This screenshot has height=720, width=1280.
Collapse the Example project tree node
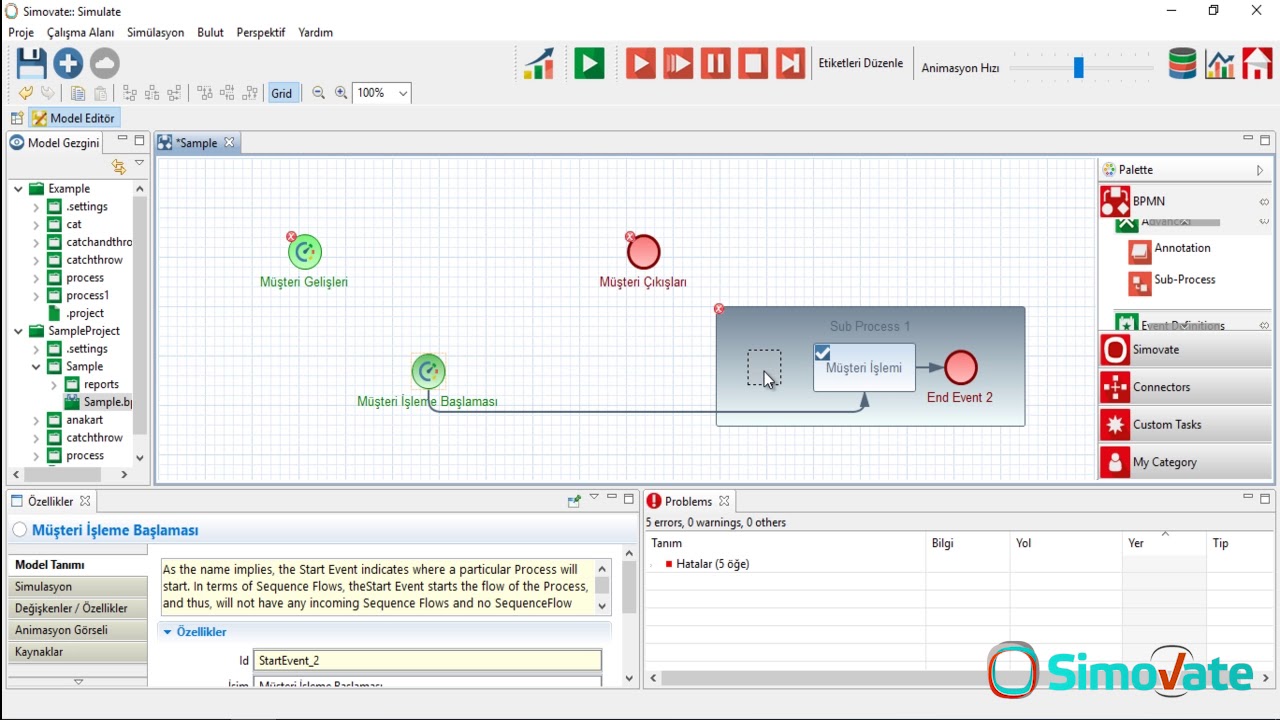click(18, 189)
